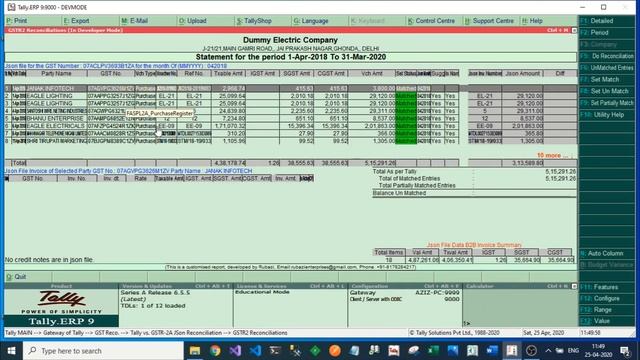This screenshot has width=640, height=360.
Task: Click the Value button
Action: [607, 321]
